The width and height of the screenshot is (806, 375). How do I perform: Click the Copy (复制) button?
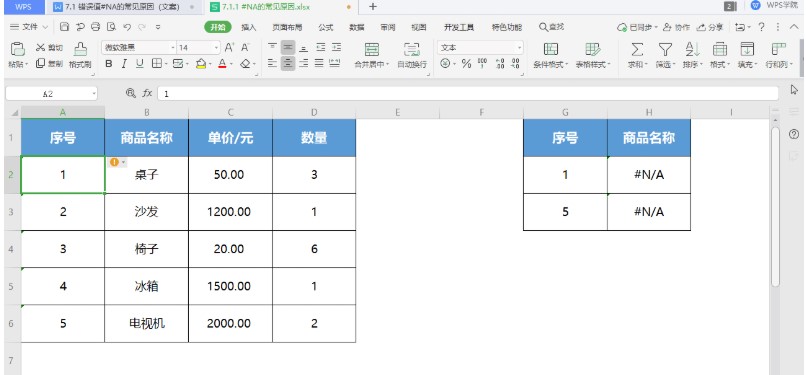click(x=49, y=64)
